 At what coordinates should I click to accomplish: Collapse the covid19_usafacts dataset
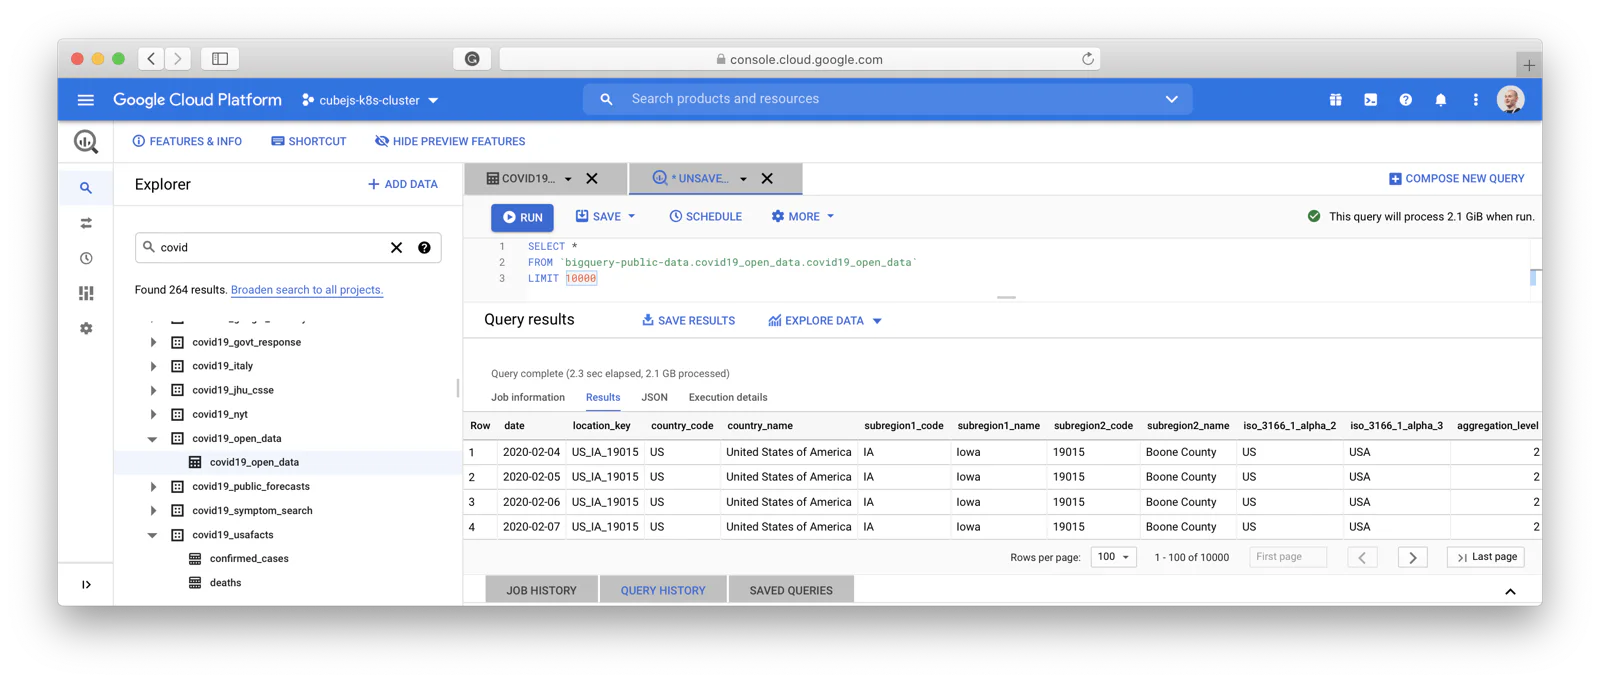(x=153, y=535)
